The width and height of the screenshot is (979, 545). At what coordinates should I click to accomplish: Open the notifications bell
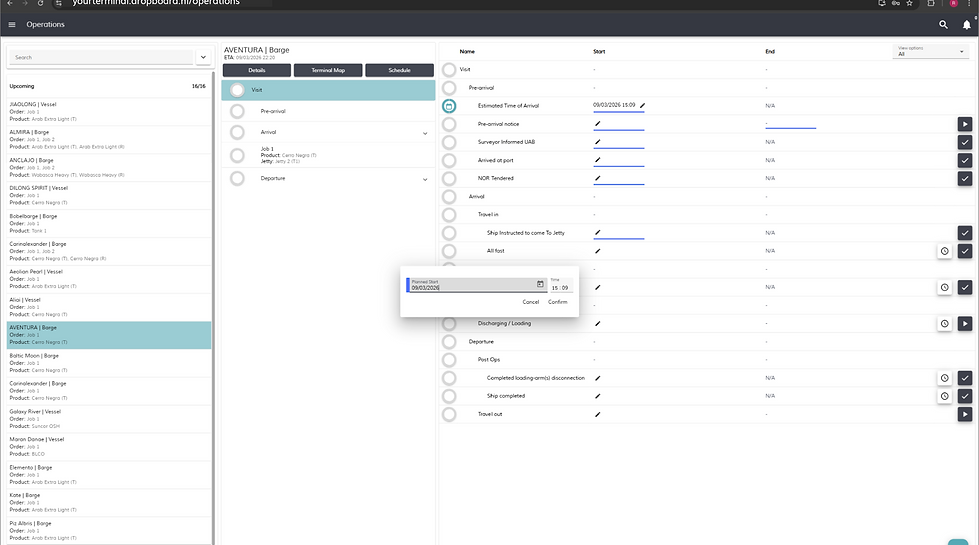pyautogui.click(x=967, y=25)
